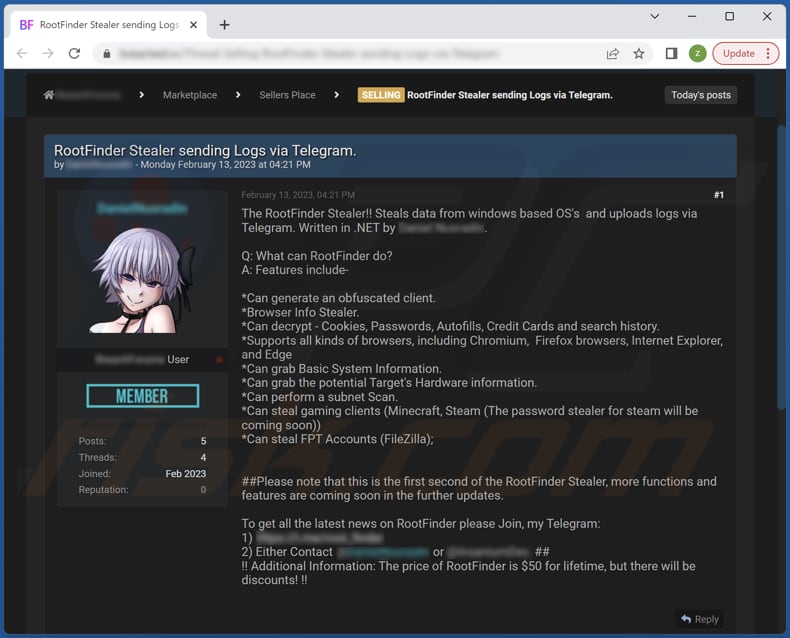Click the Joined date Feb 2023
The image size is (790, 638).
click(x=185, y=473)
